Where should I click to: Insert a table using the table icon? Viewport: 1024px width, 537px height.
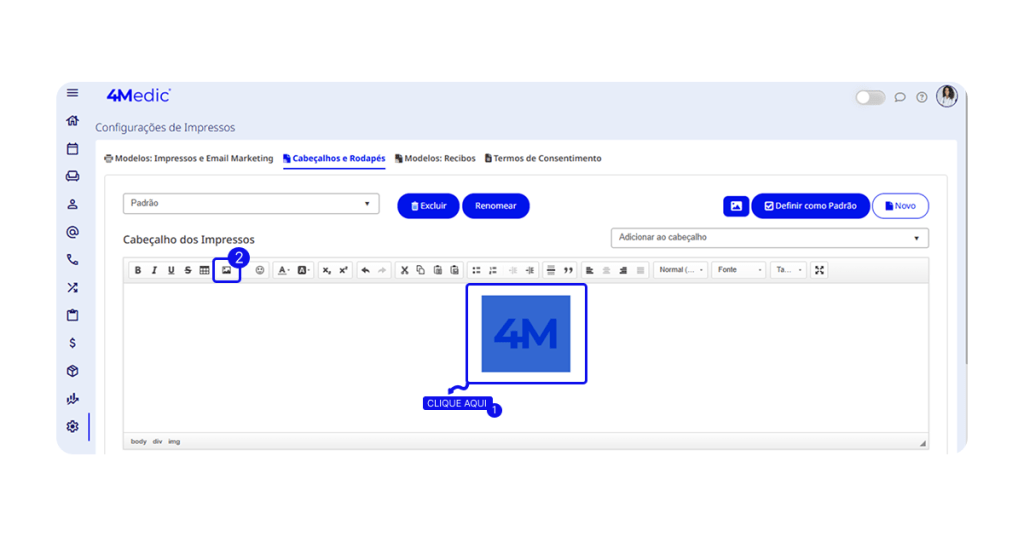pos(204,270)
